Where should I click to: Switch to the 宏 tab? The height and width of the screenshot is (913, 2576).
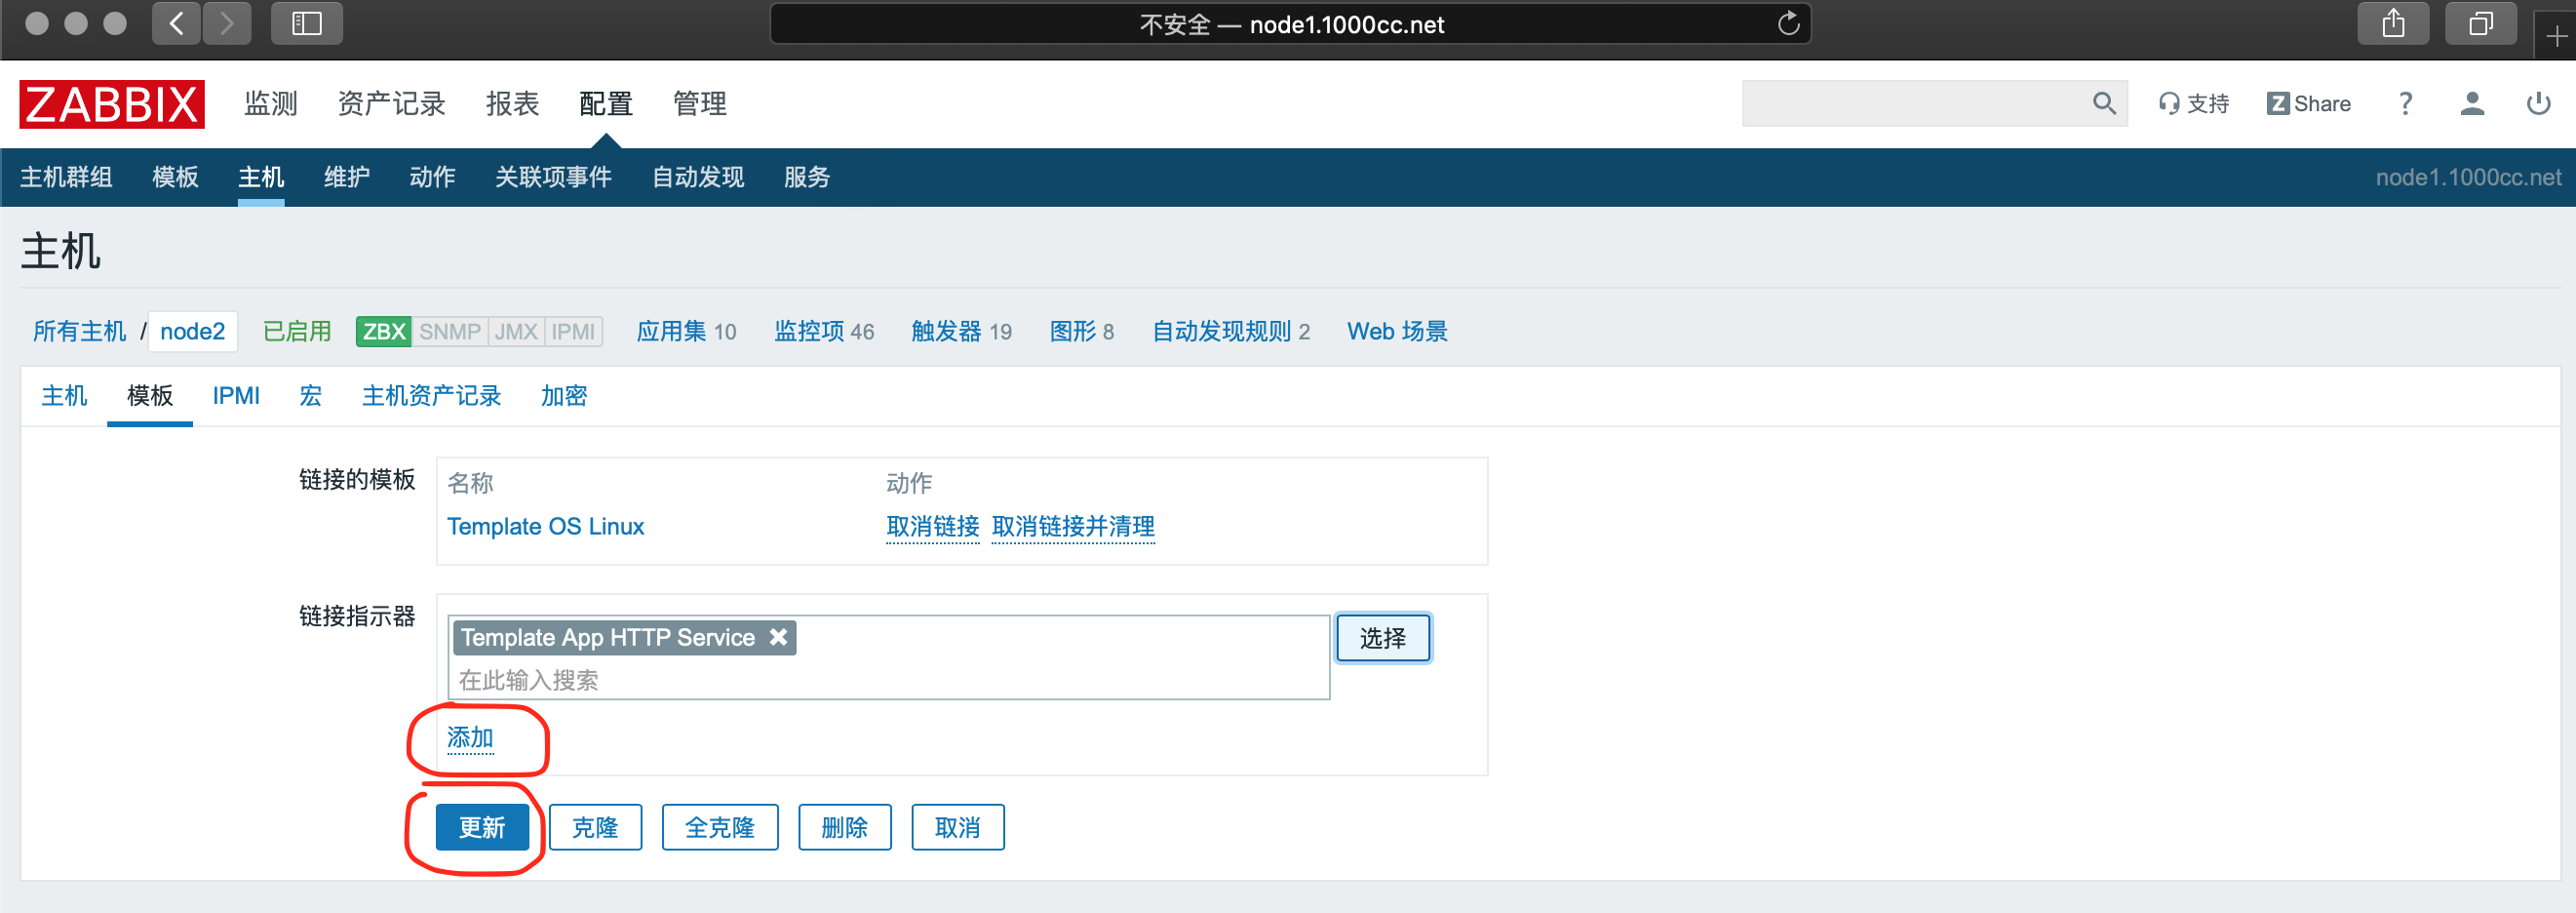(310, 396)
